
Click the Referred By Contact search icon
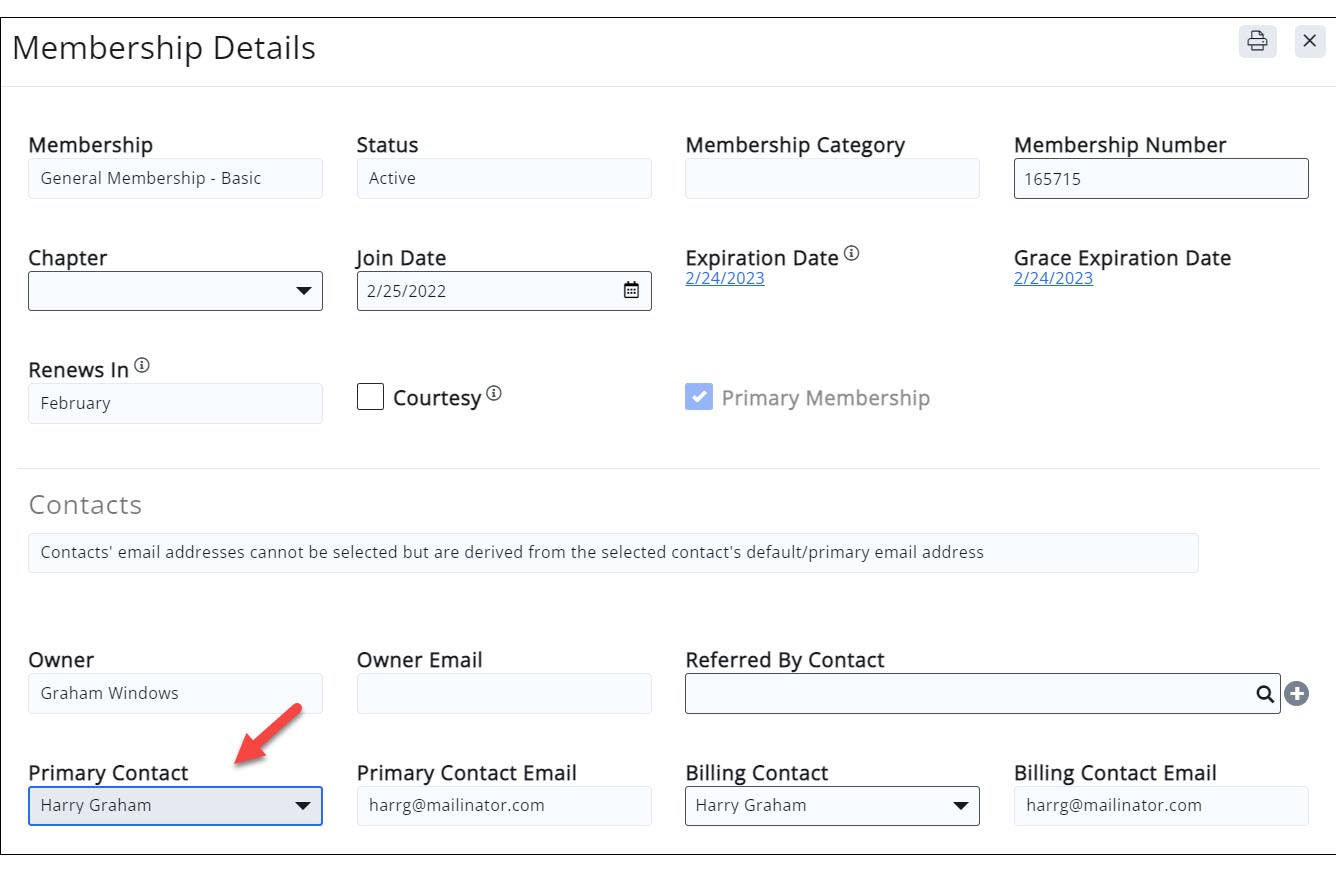[x=1265, y=694]
